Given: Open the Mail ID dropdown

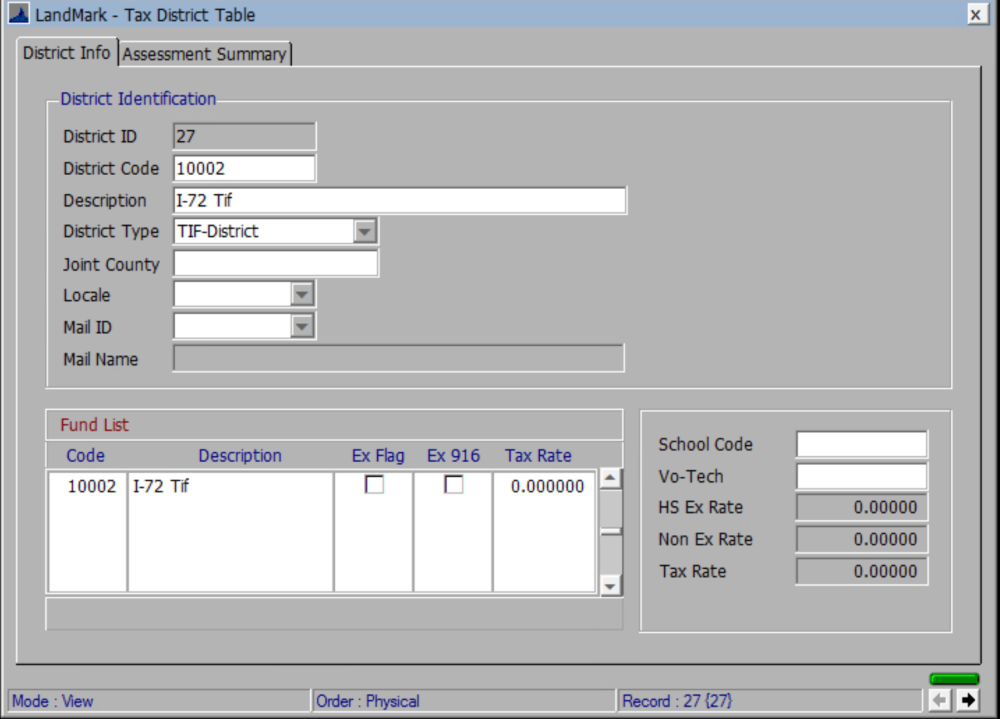Looking at the screenshot, I should pos(303,326).
